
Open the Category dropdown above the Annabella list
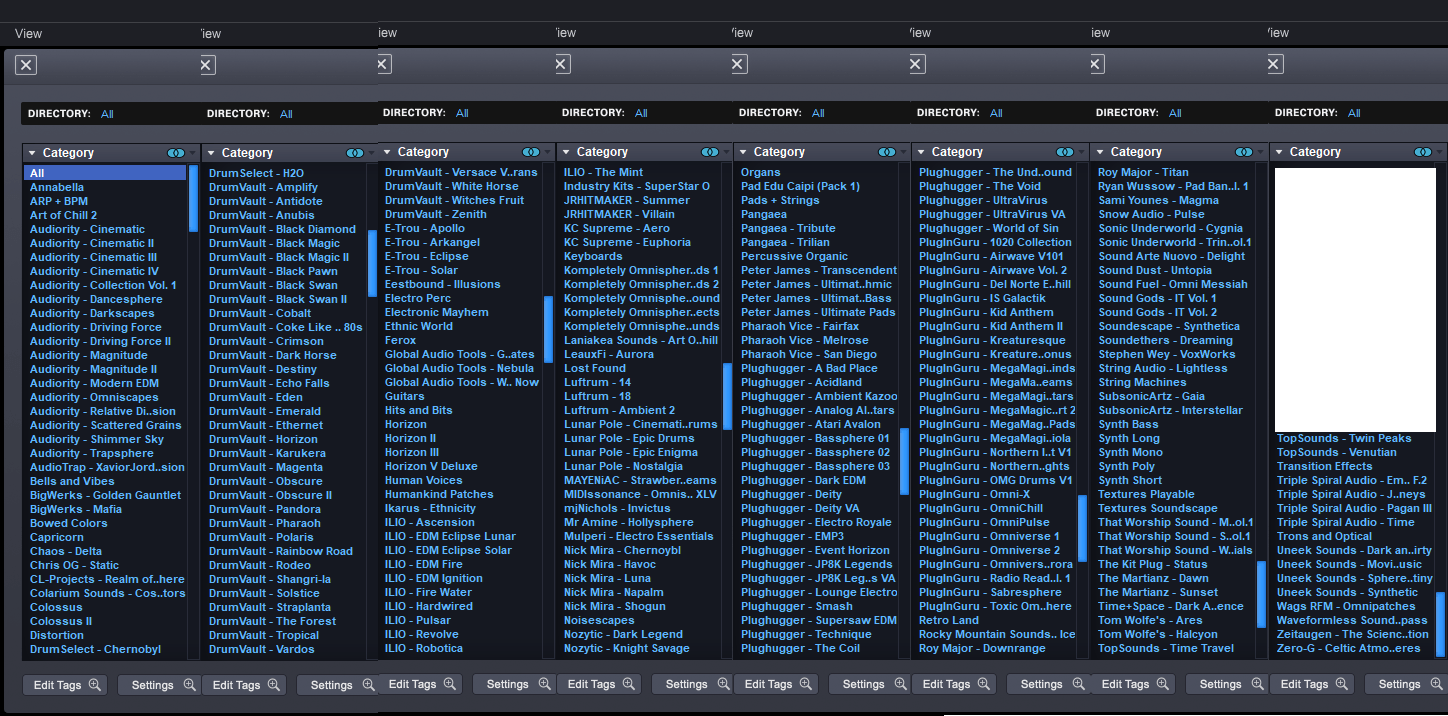(x=61, y=153)
